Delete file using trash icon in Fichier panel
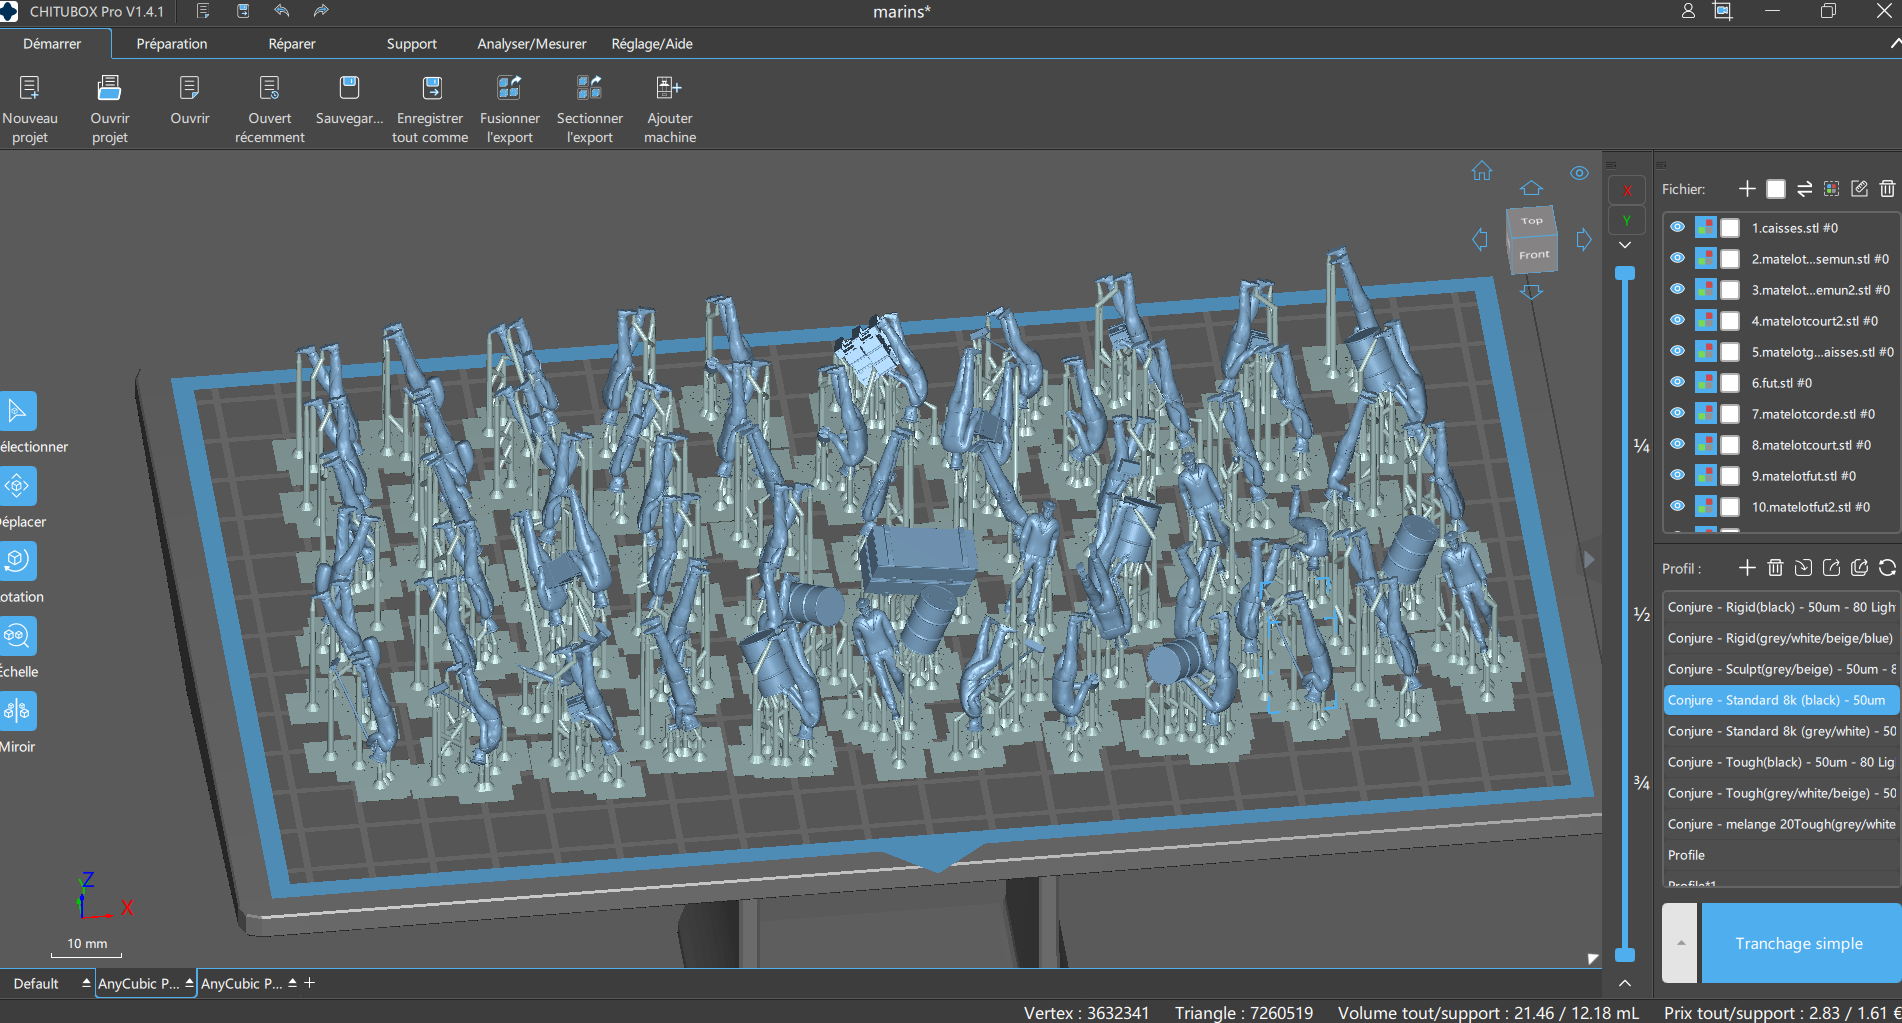 coord(1887,189)
